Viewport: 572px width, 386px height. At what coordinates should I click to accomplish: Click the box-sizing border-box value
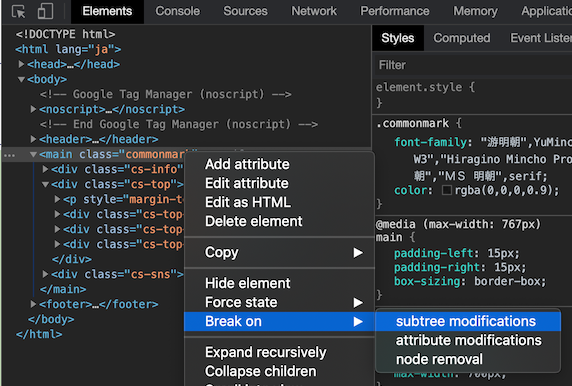pyautogui.click(x=506, y=281)
